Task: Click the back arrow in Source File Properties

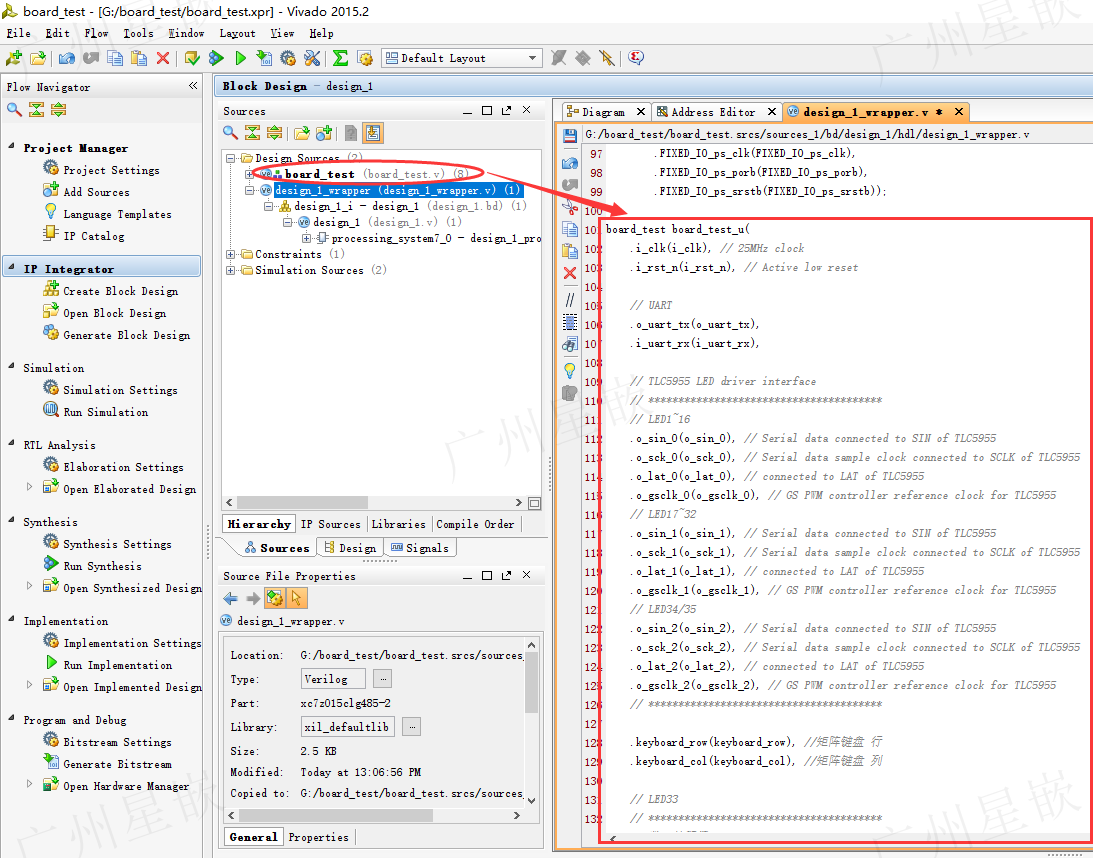Action: 231,598
